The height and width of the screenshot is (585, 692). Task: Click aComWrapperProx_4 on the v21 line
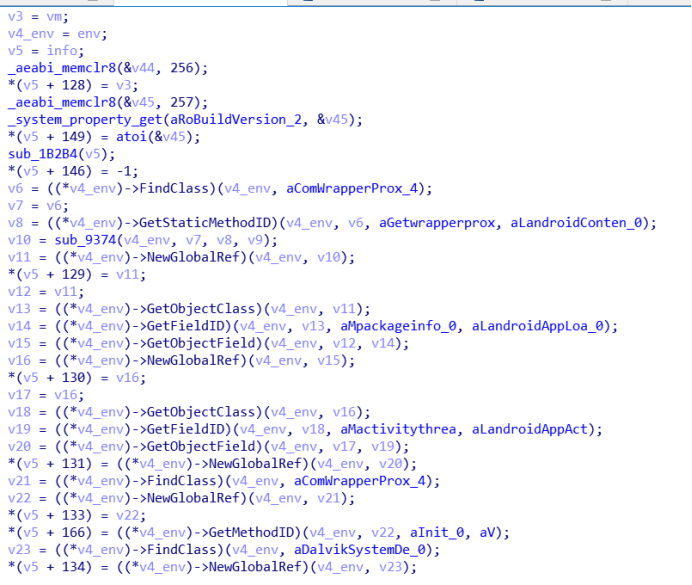point(360,481)
